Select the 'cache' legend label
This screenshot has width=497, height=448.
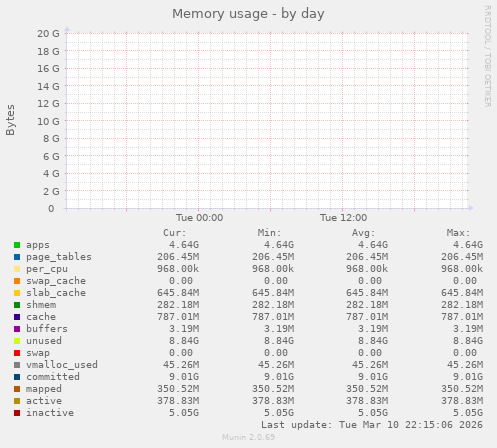(41, 317)
